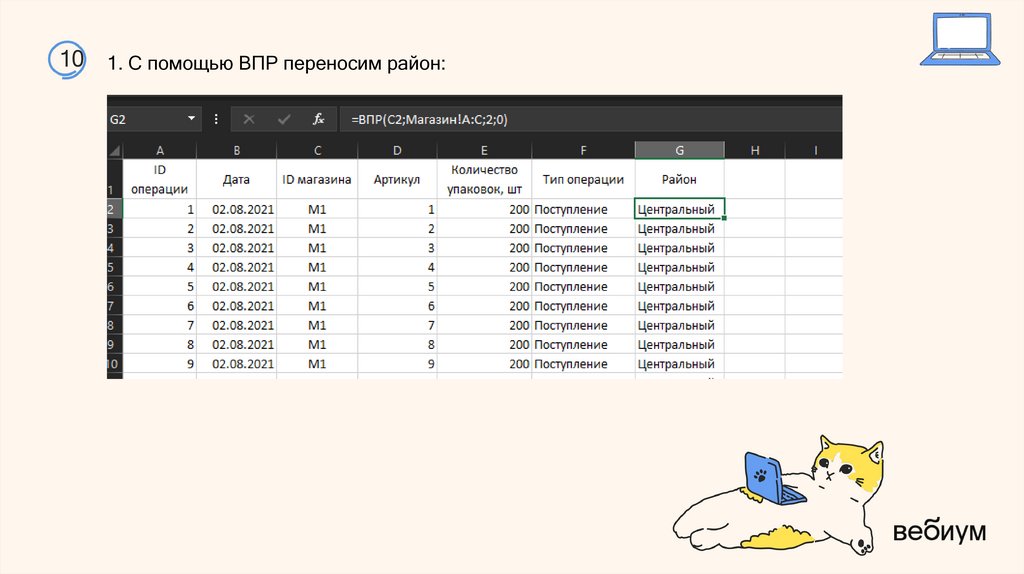The width and height of the screenshot is (1024, 574).
Task: Select row 5 header
Action: 114,267
